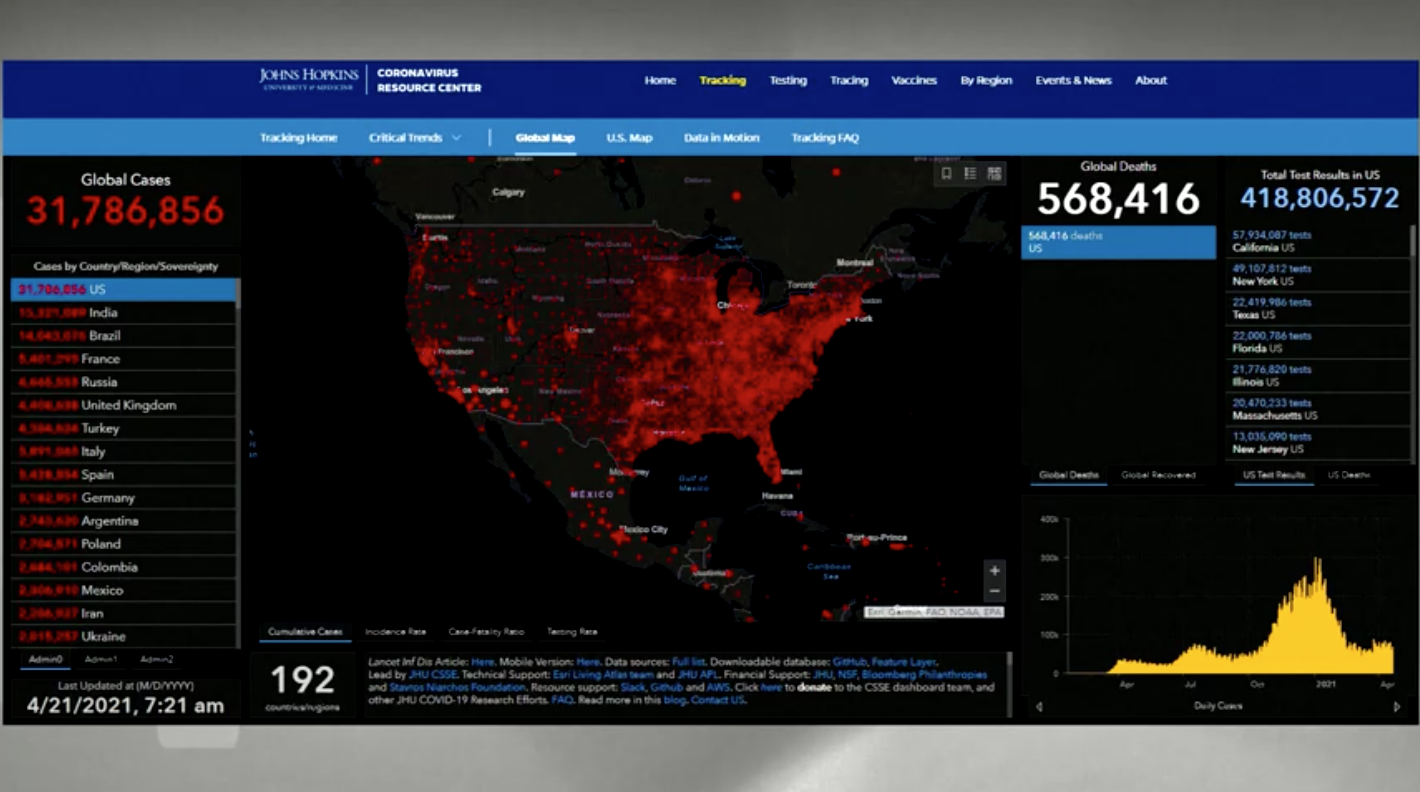Screen dimensions: 1420x792
Task: Open the Tracking FAQ tab
Action: 825,138
